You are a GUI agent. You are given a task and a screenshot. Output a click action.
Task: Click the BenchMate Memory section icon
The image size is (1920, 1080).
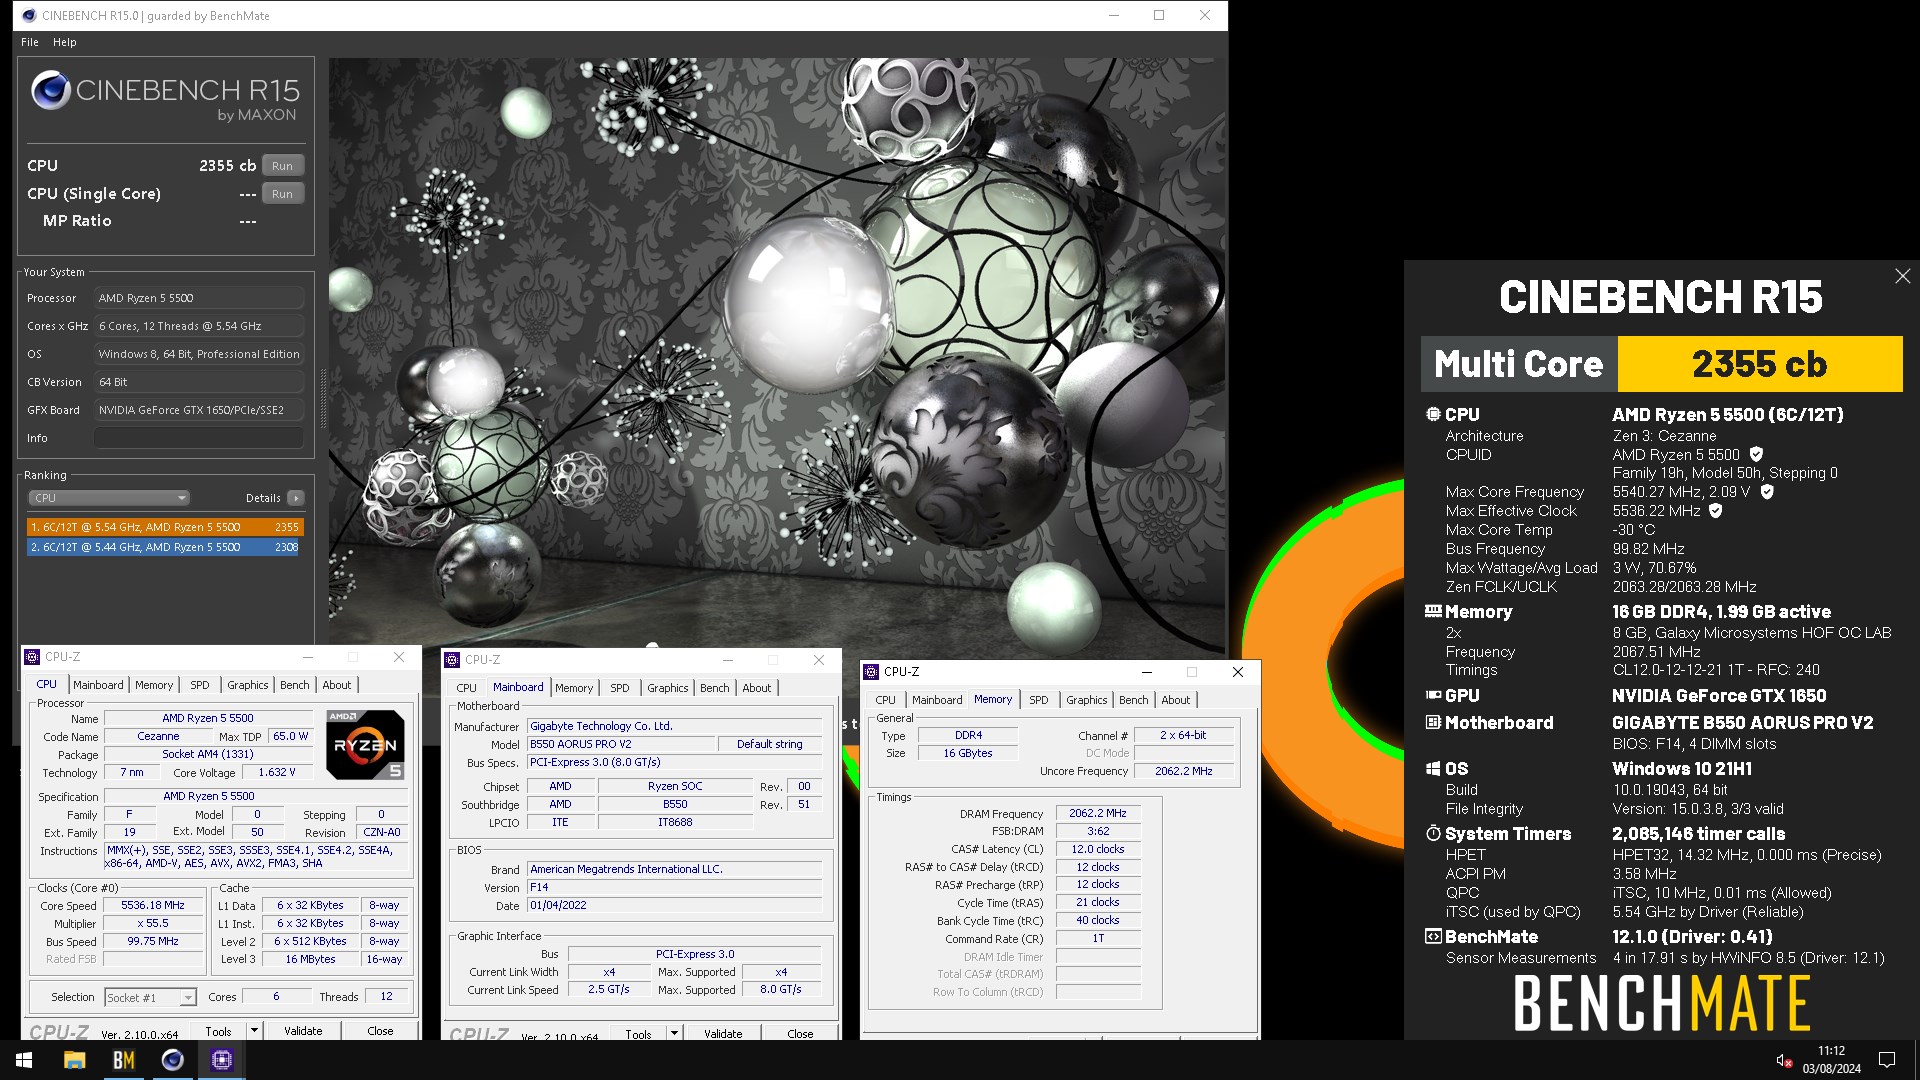[1433, 611]
